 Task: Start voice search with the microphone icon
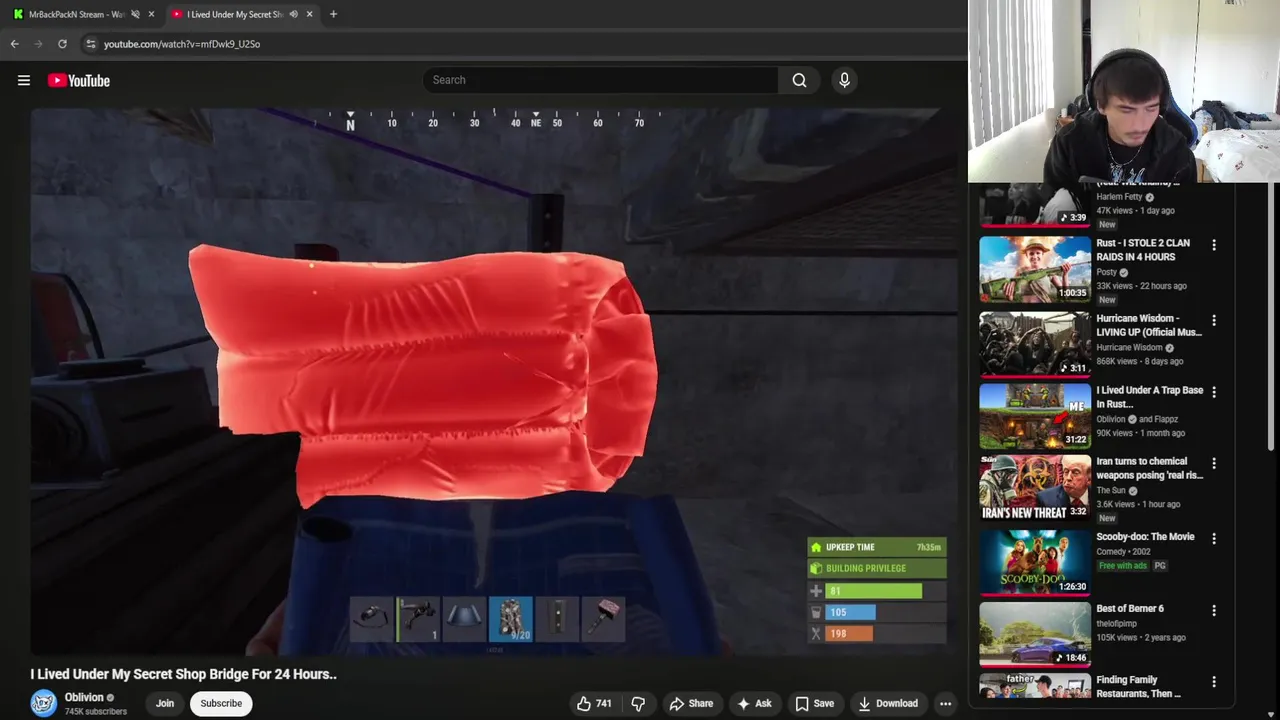pos(844,80)
